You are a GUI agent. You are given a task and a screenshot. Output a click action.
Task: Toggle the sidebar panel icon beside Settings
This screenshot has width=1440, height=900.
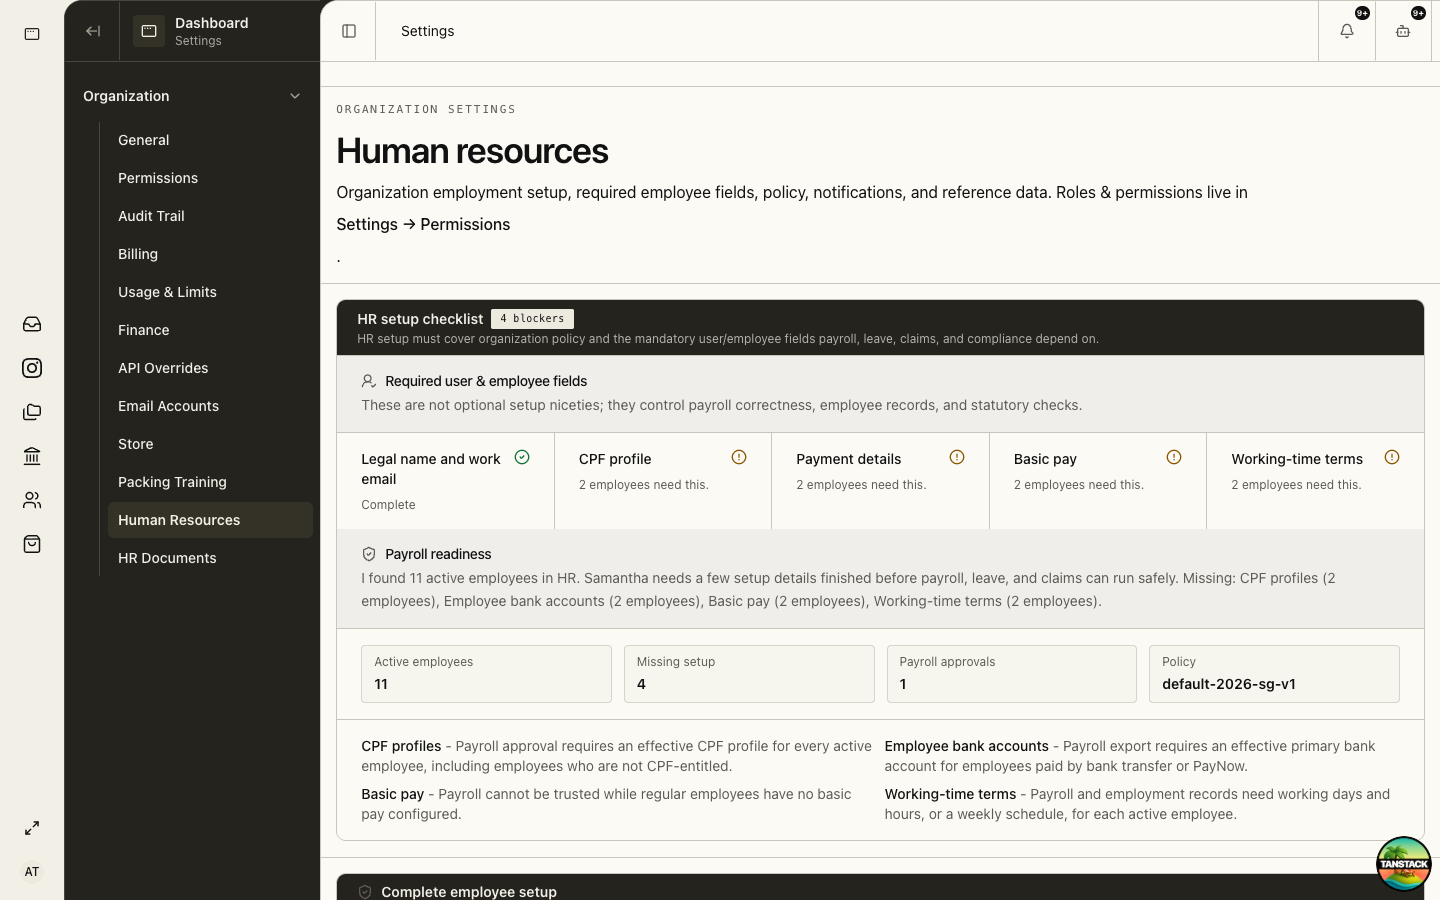coord(349,31)
